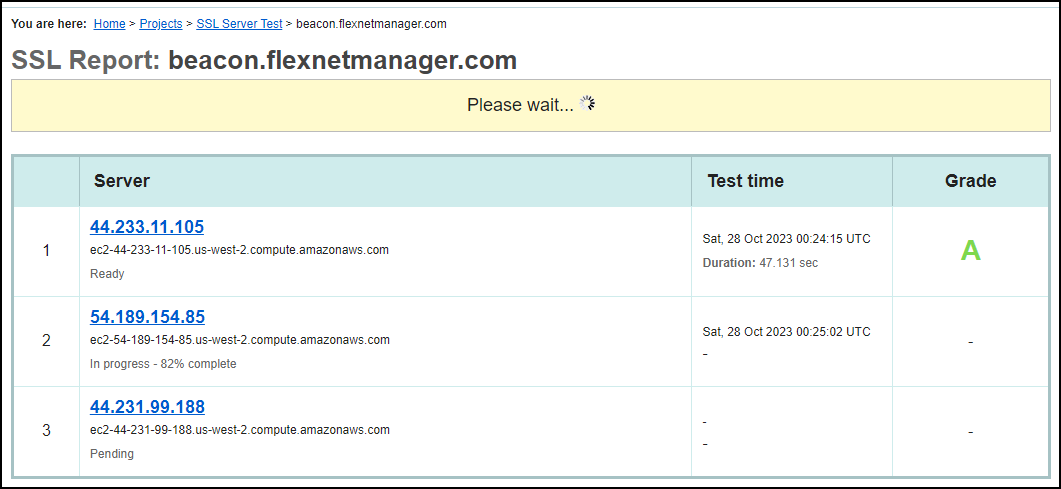Image resolution: width=1061 pixels, height=489 pixels.
Task: Select test time Sat, 28 Oct 2023 00:25:02 UTC
Action: pos(786,331)
